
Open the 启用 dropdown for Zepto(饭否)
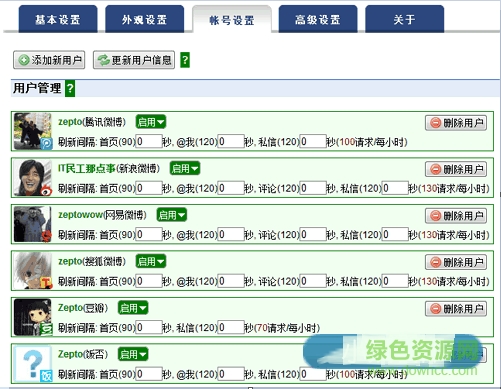point(133,354)
